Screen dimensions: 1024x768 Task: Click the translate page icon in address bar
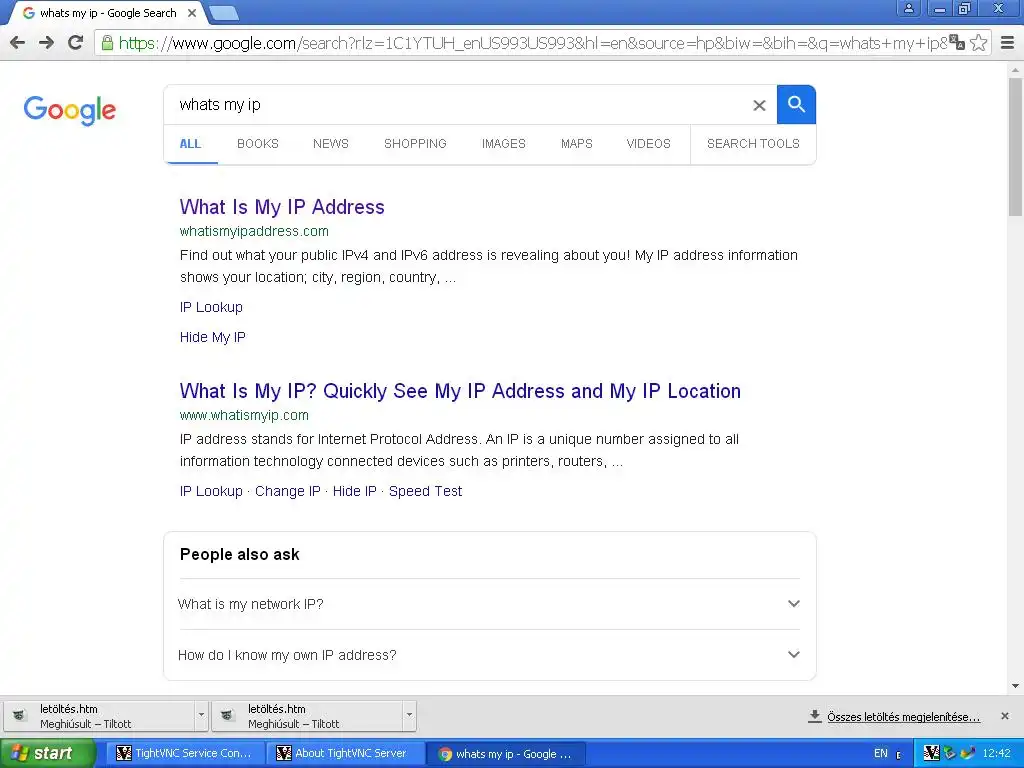pos(957,42)
